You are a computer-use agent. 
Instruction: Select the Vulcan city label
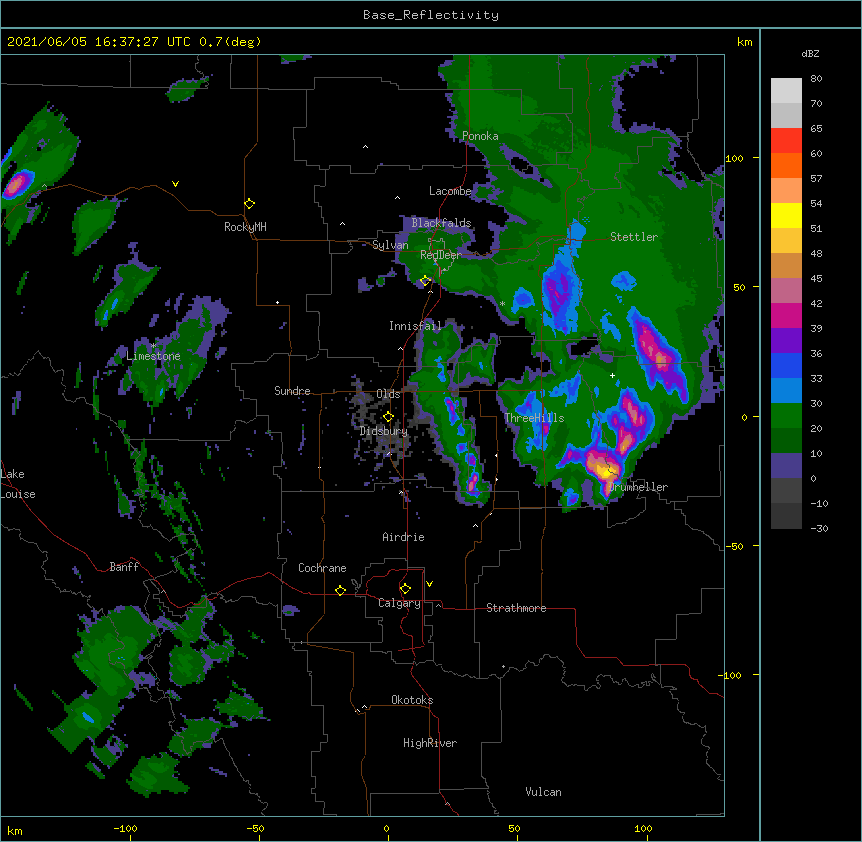pos(543,792)
